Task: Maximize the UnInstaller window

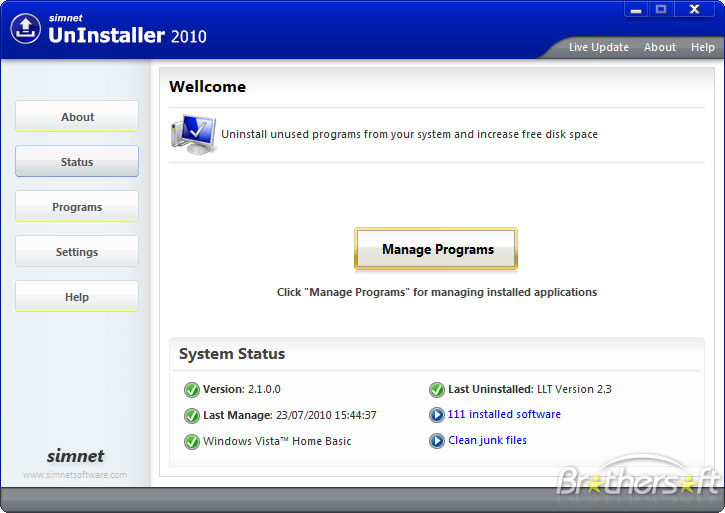Action: click(x=661, y=9)
